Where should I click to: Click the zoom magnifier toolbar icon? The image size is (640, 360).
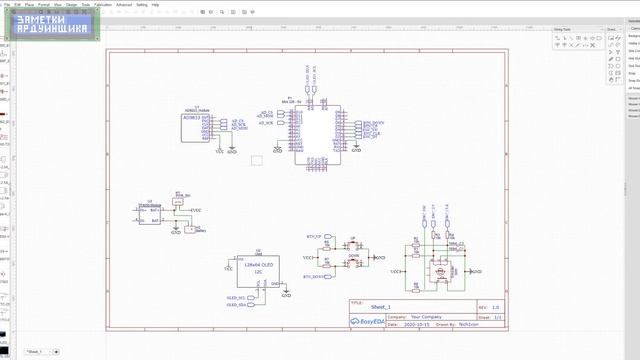point(222,12)
